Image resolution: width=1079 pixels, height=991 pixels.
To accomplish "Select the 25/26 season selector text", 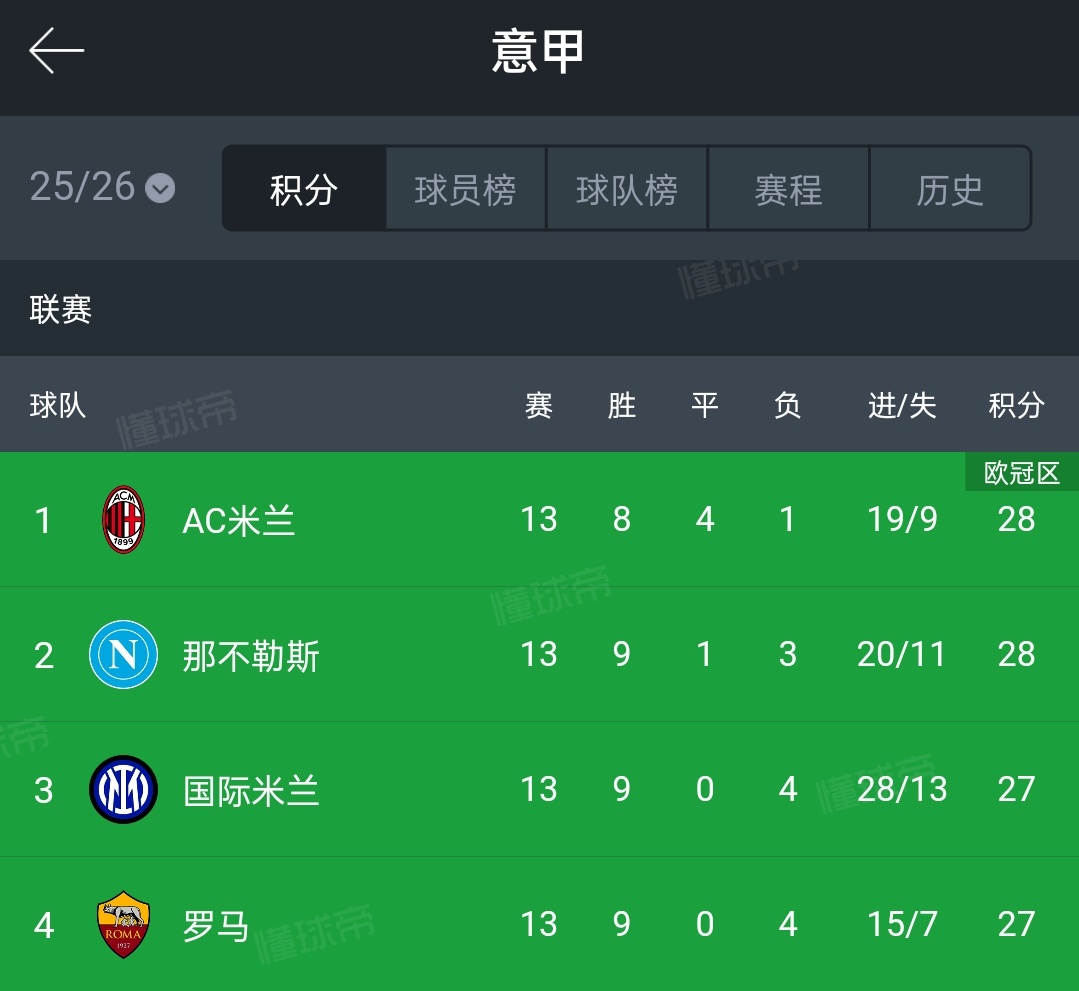I will [x=82, y=187].
